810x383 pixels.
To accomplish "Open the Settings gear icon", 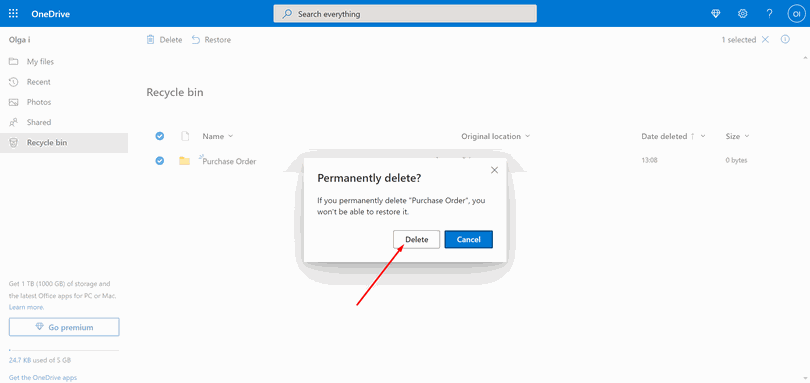I will click(742, 14).
